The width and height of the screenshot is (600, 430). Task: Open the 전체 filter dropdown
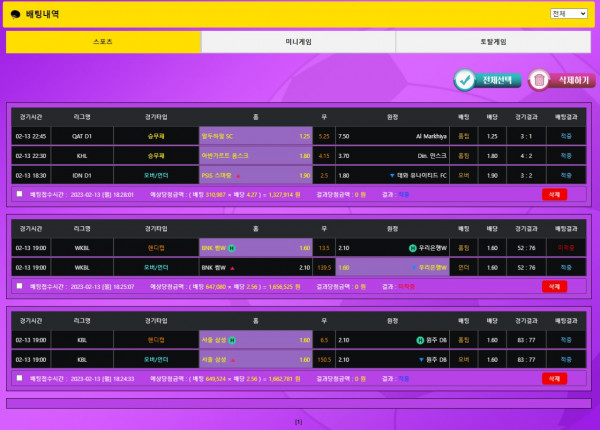pos(570,14)
